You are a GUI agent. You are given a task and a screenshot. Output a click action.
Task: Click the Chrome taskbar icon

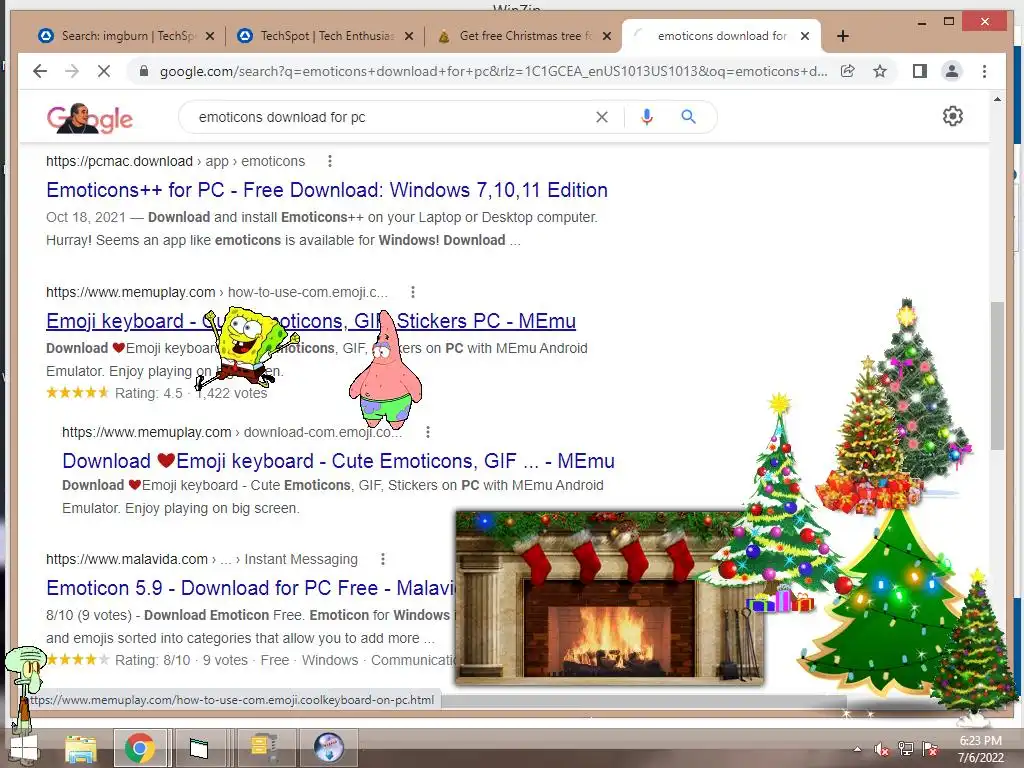tap(140, 748)
